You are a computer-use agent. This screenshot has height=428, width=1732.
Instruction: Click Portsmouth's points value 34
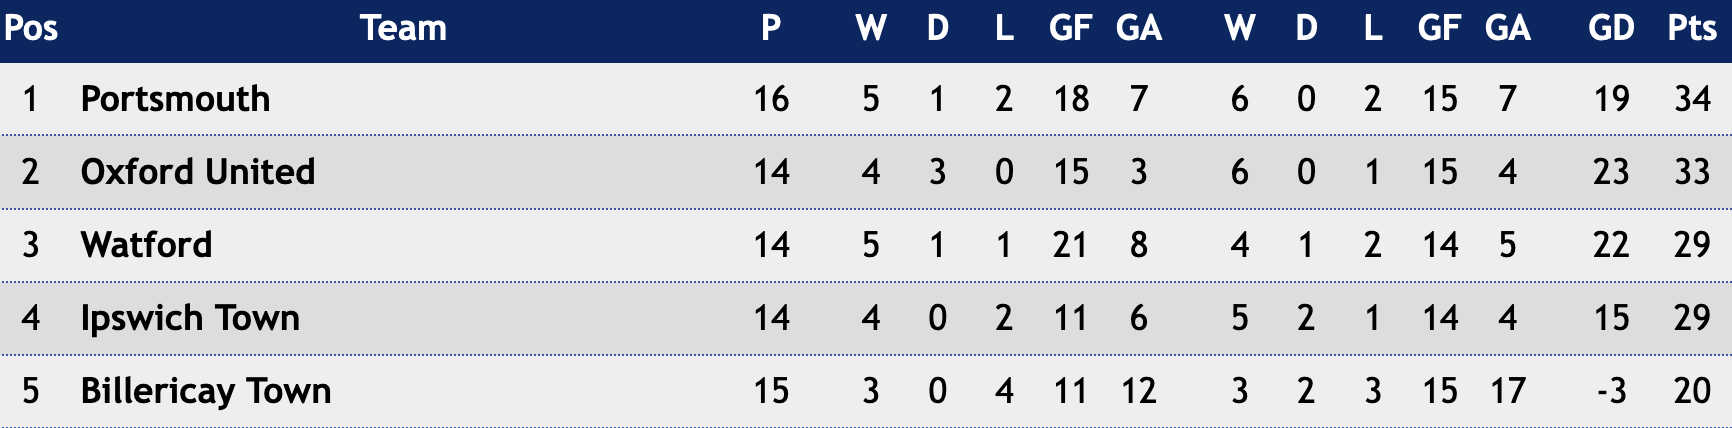point(1692,99)
